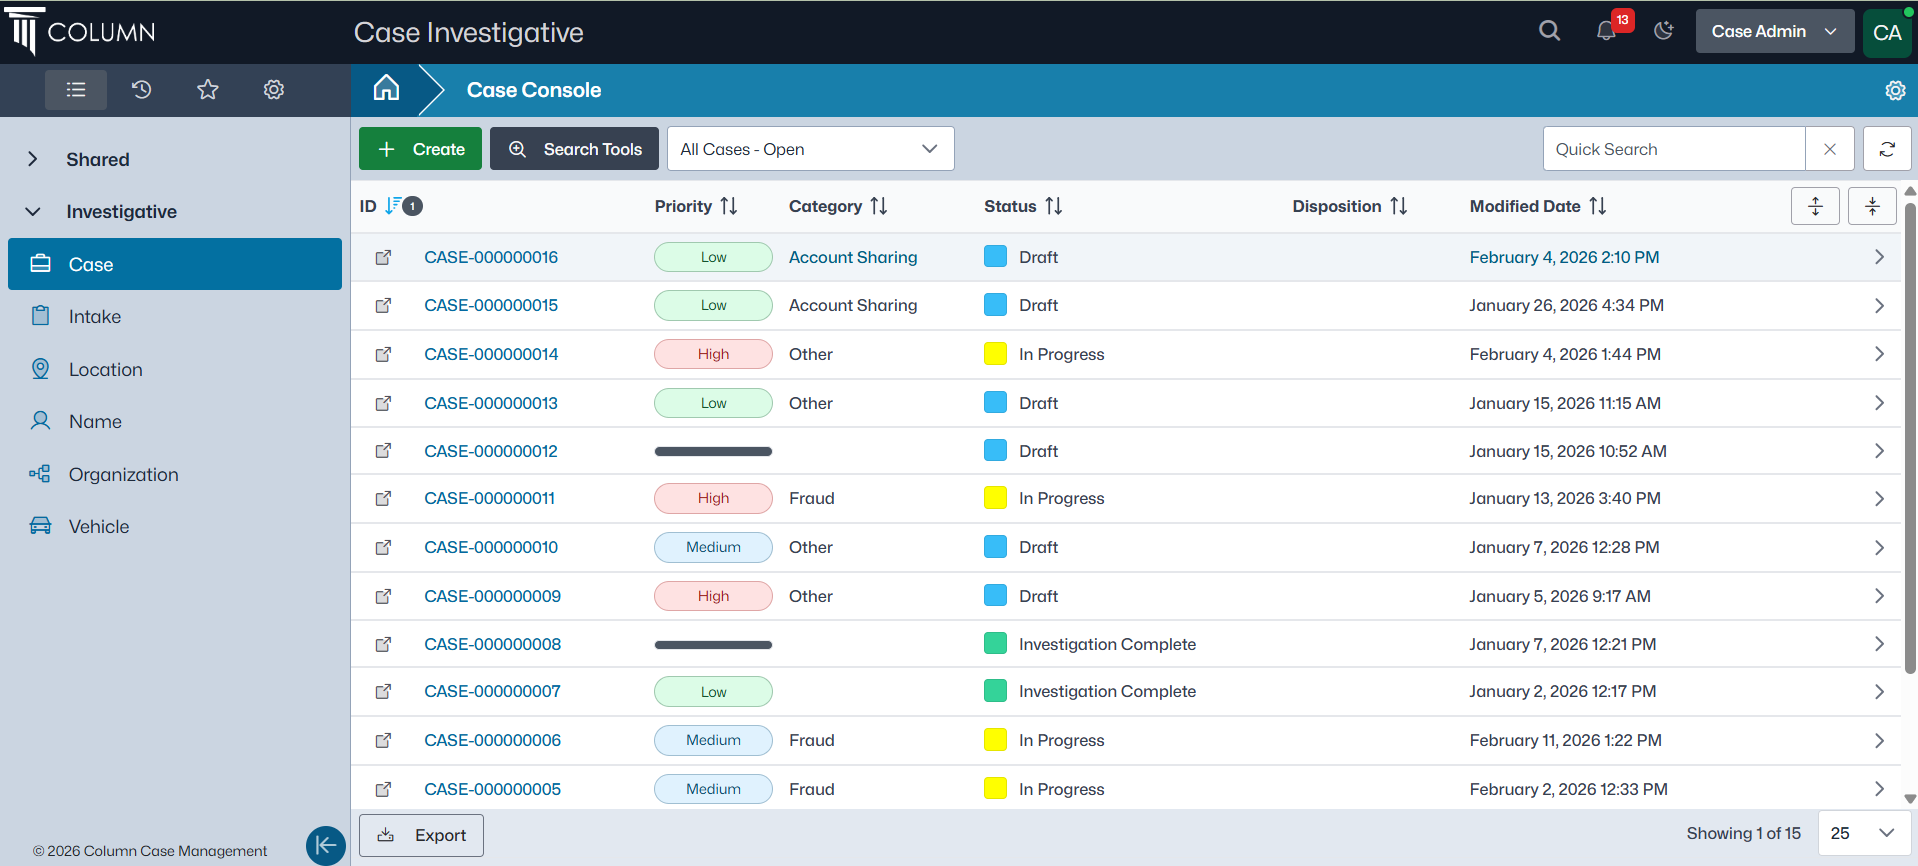Collapse sidebar with arrow button
The height and width of the screenshot is (866, 1918).
325,845
